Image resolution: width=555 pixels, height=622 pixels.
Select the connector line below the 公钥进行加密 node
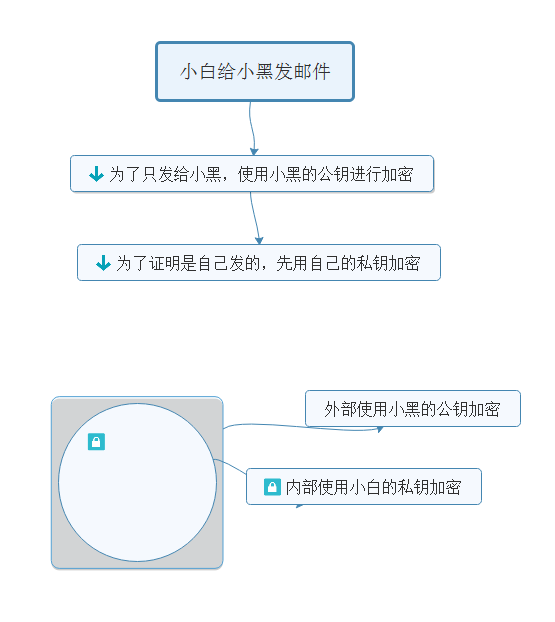tap(254, 216)
